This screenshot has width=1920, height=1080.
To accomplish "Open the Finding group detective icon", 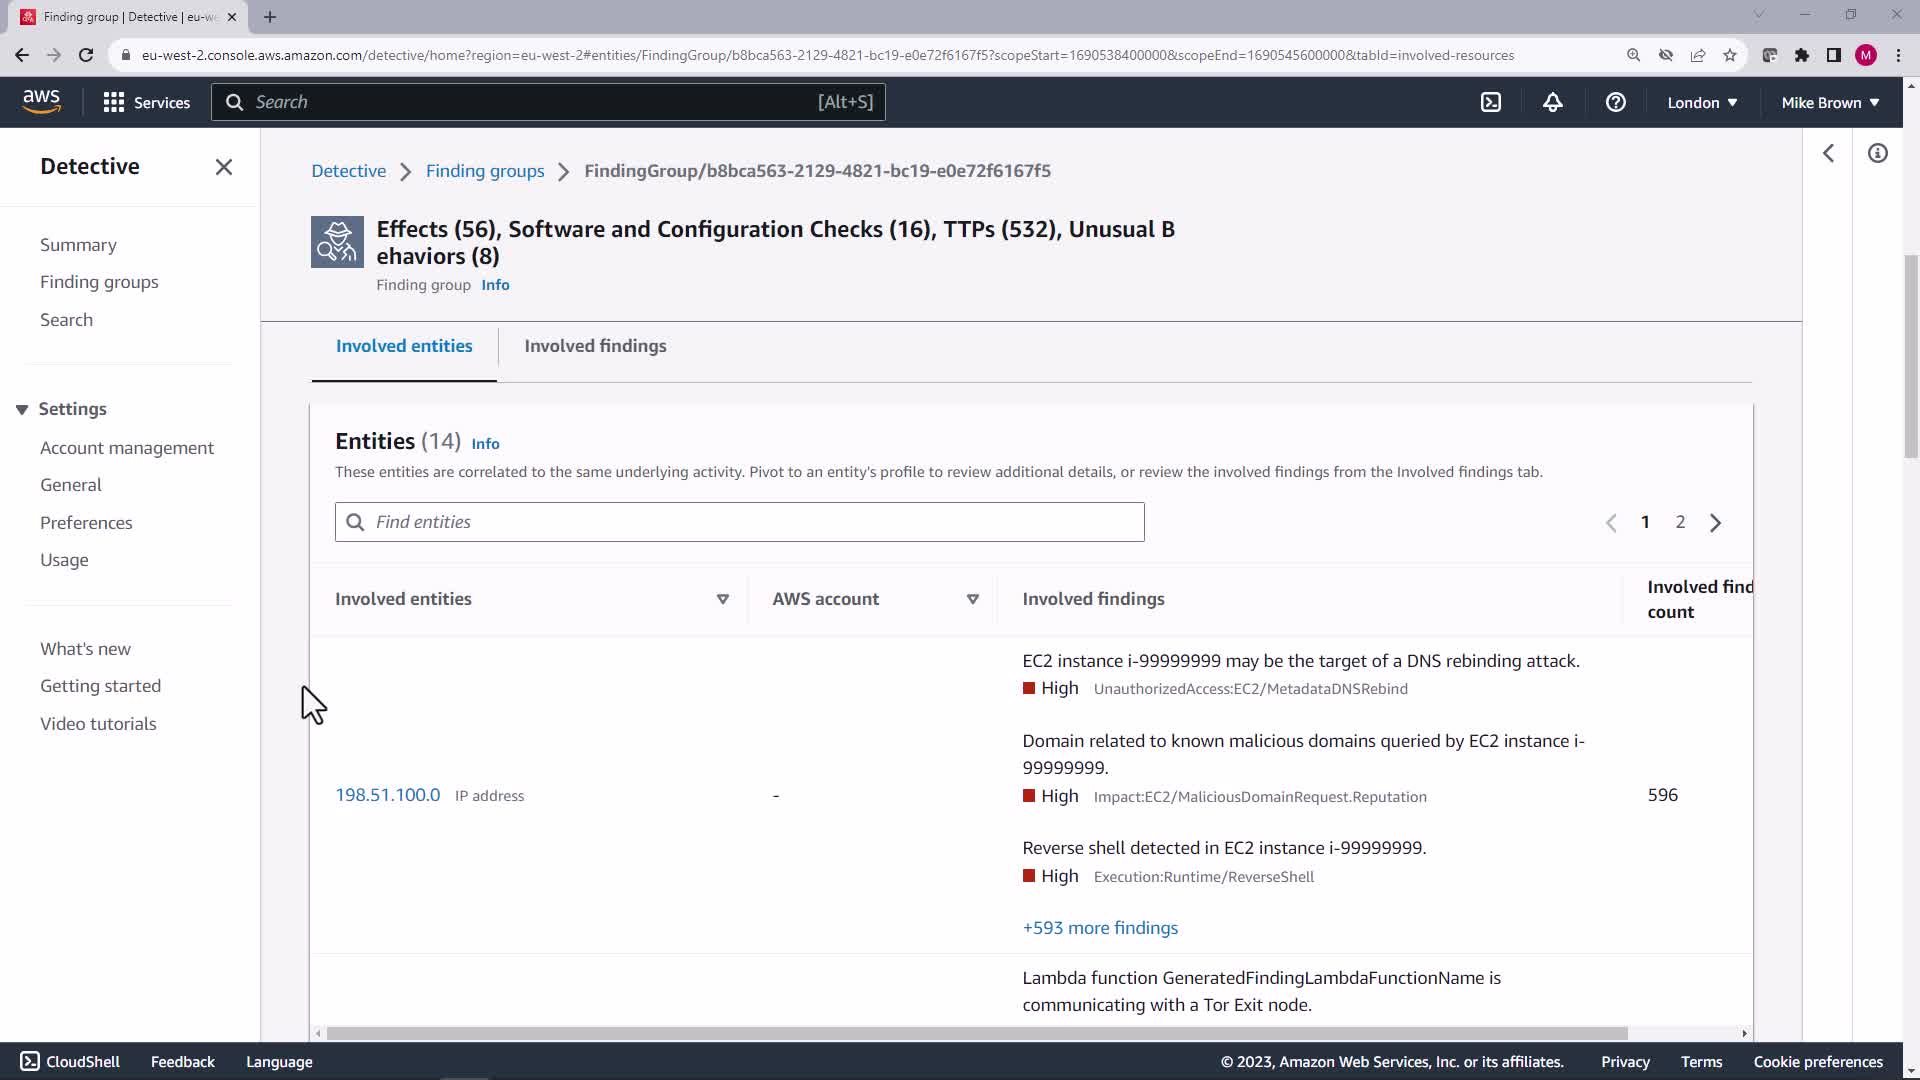I will (337, 242).
